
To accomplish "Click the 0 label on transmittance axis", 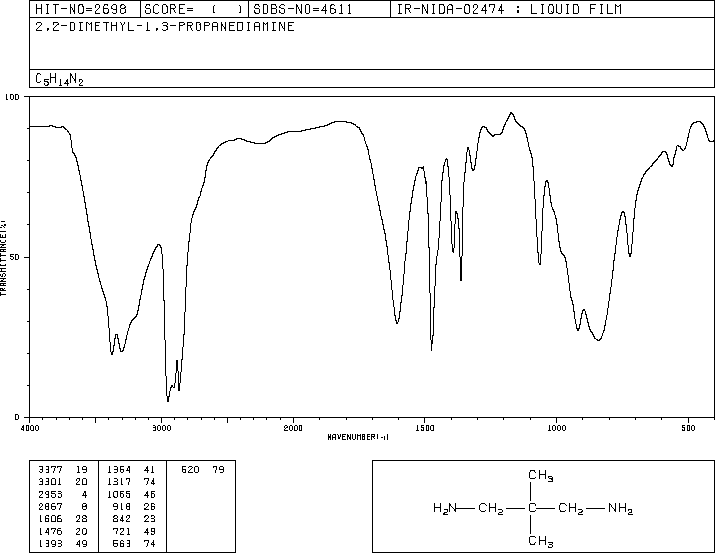I will tap(17, 417).
